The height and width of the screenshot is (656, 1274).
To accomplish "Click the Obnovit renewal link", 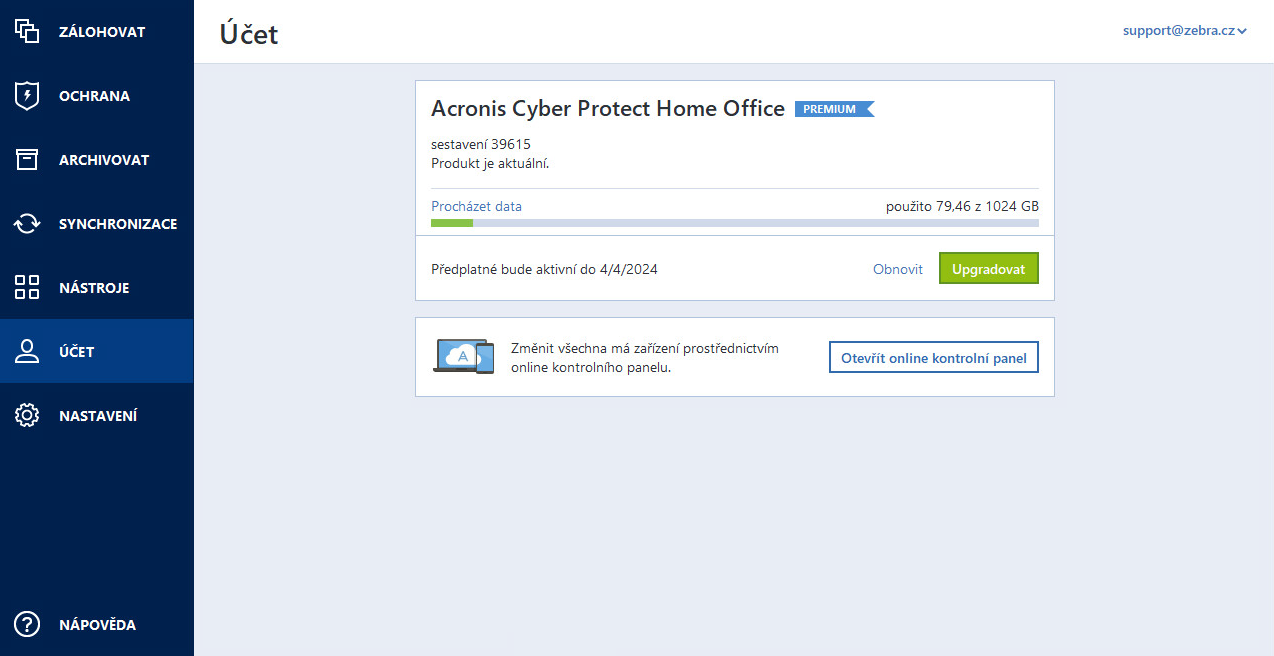I will coord(898,269).
